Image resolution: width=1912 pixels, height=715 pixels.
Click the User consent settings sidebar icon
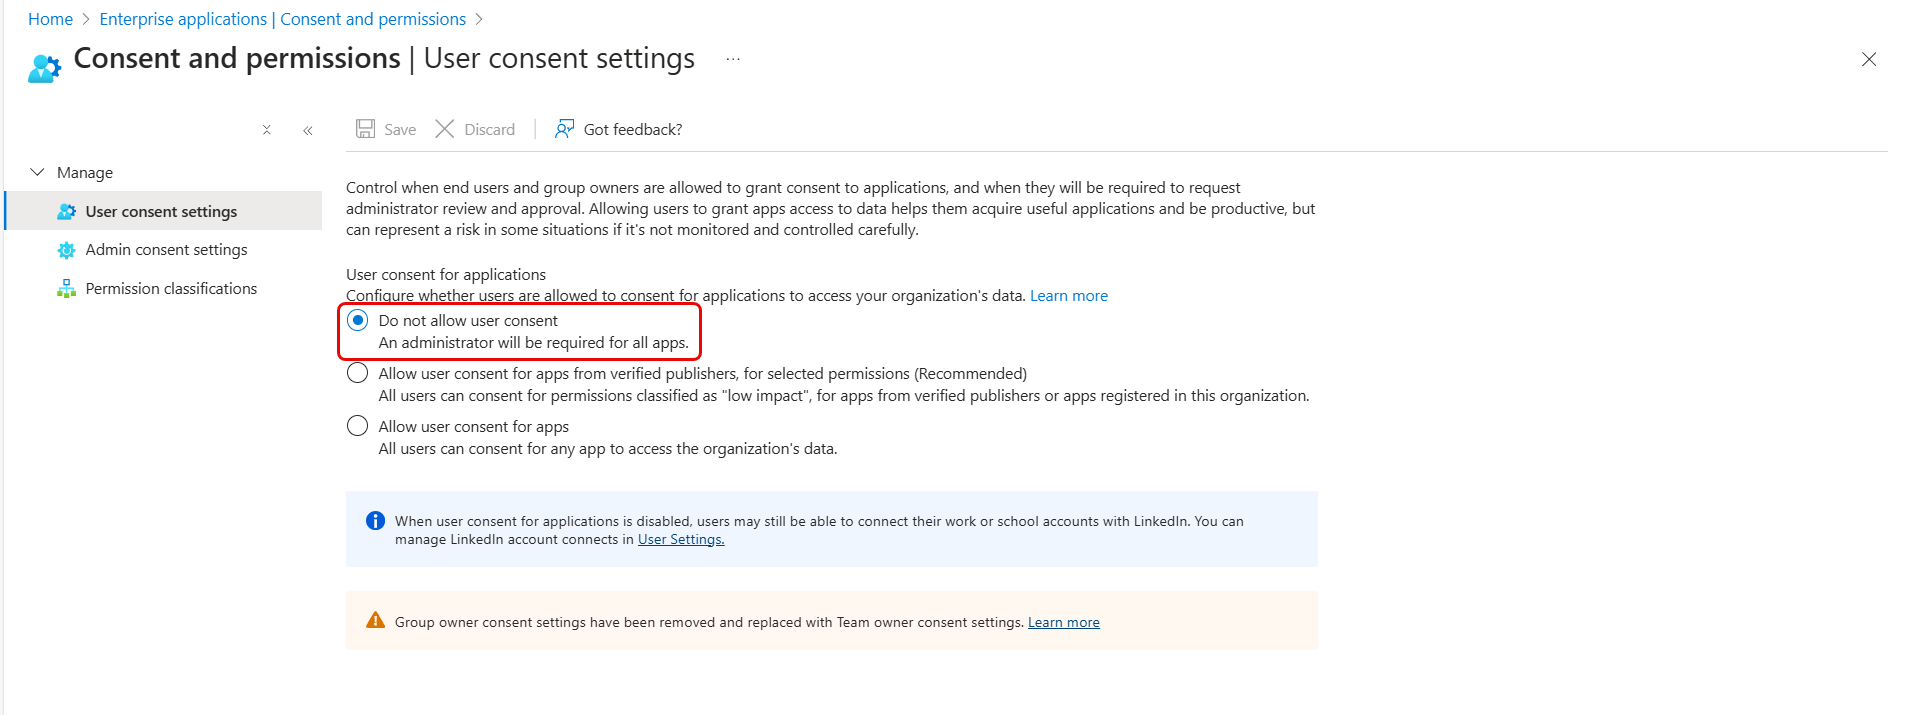[67, 211]
